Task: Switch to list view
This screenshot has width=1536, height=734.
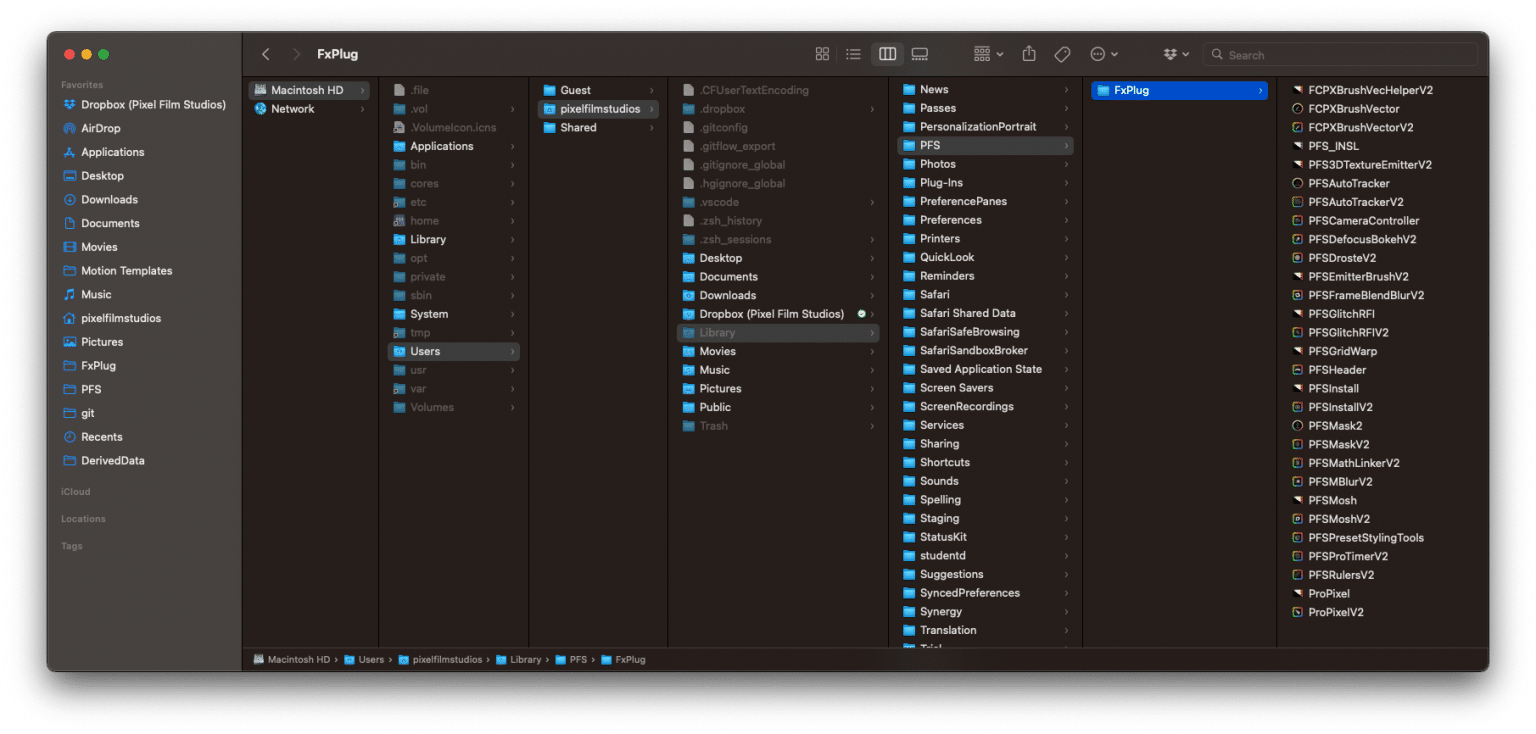Action: pyautogui.click(x=853, y=54)
